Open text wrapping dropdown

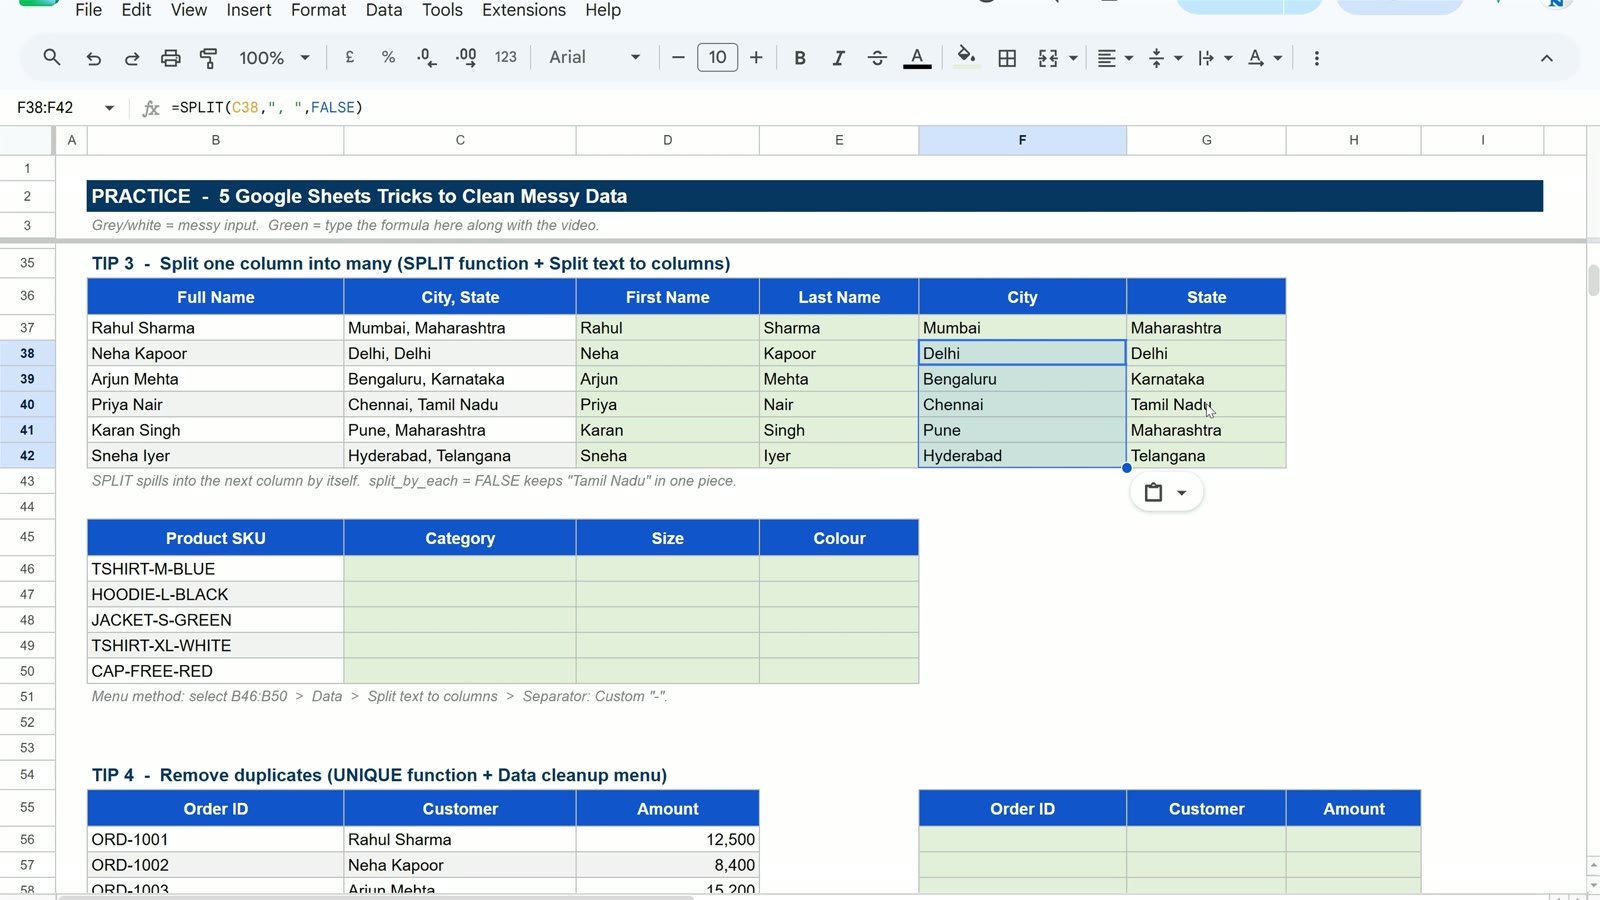pyautogui.click(x=1215, y=58)
